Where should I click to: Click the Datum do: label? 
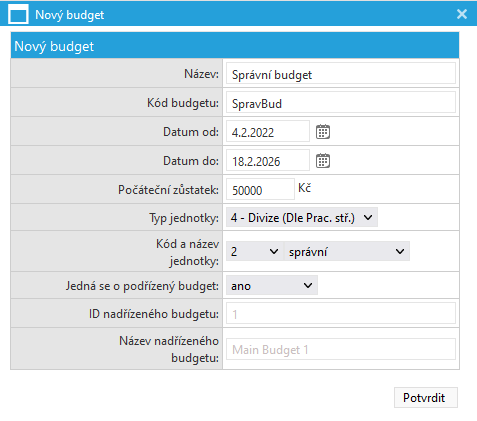[x=191, y=161]
